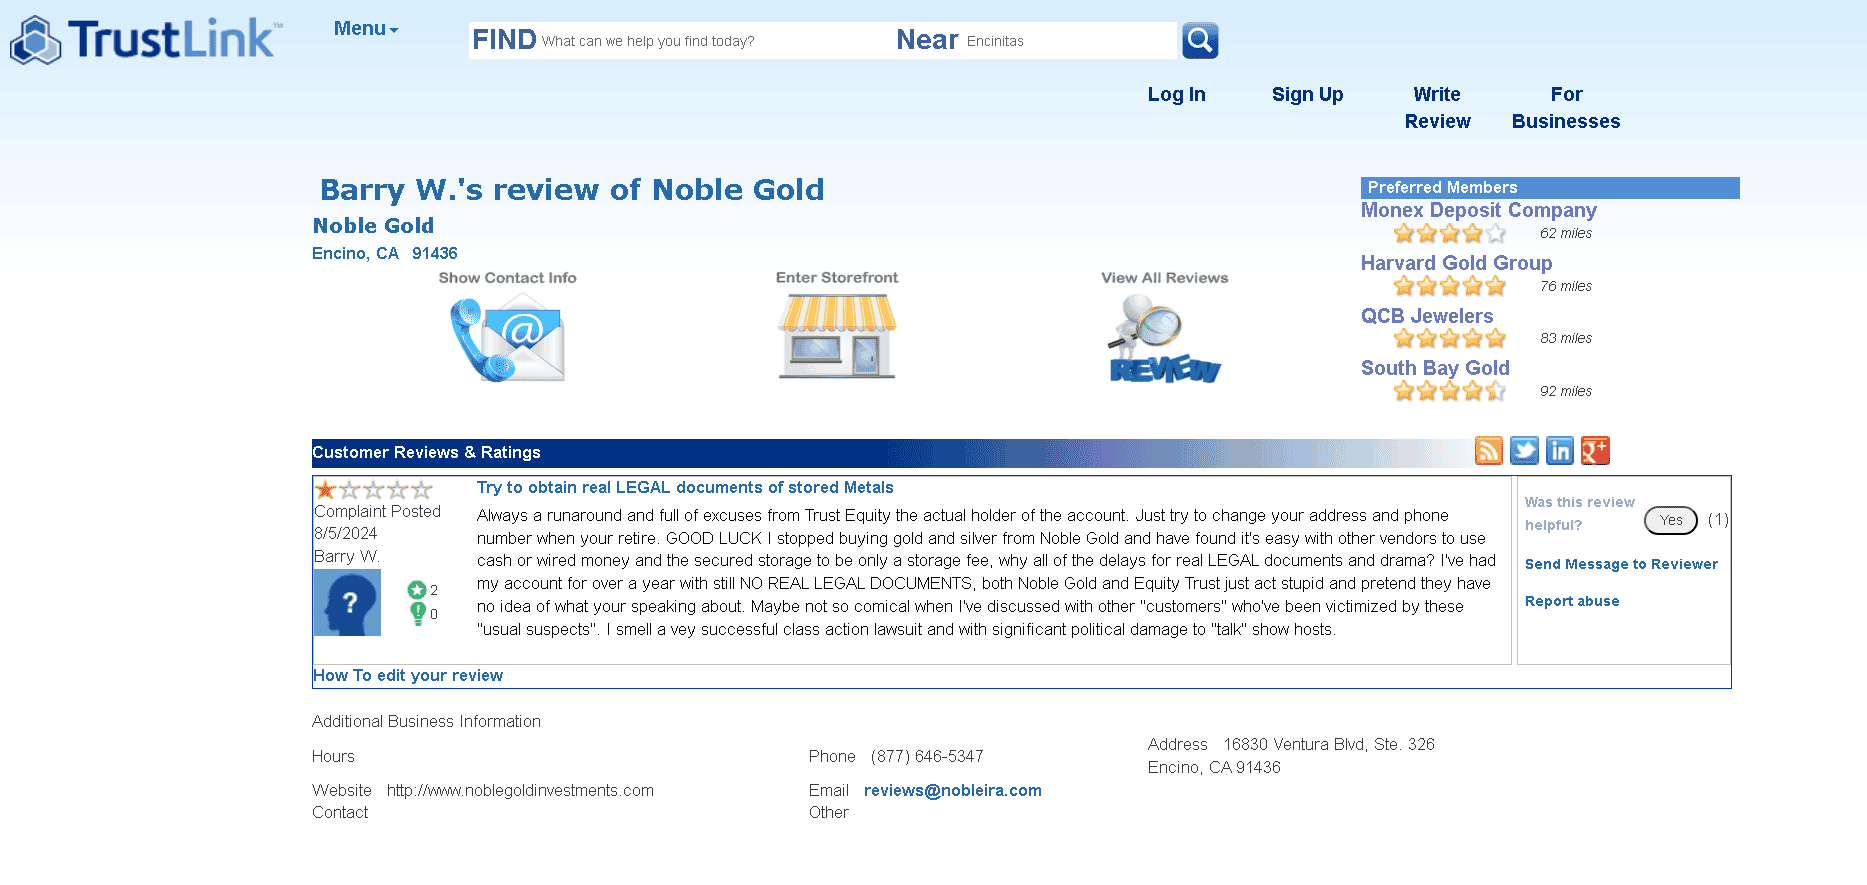Open How To edit your review
The image size is (1867, 885).
(408, 676)
